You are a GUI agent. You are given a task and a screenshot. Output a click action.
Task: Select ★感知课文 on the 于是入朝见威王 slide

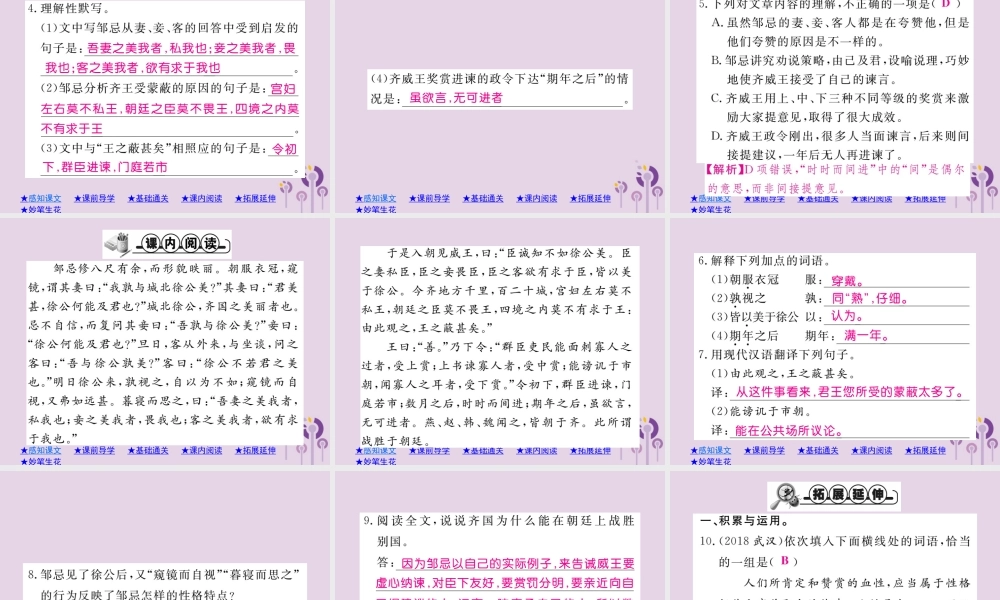coord(376,451)
